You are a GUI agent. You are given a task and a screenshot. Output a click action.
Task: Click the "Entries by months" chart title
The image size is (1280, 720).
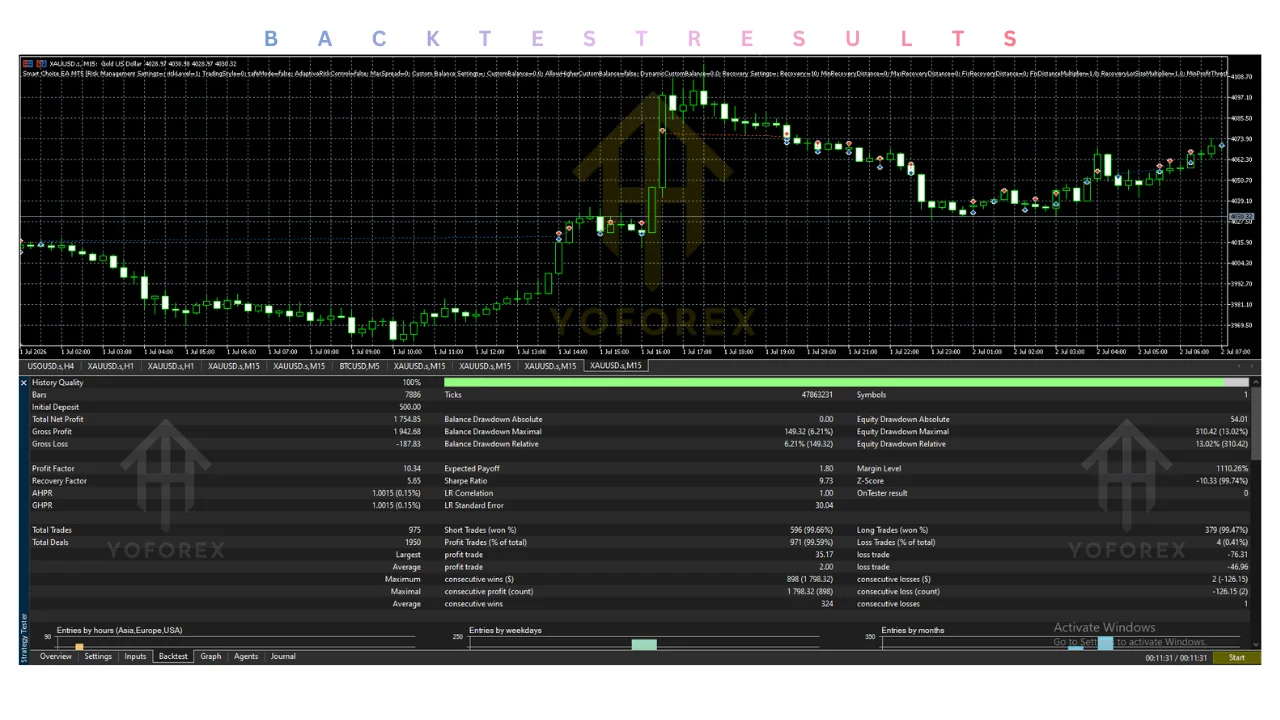[913, 631]
